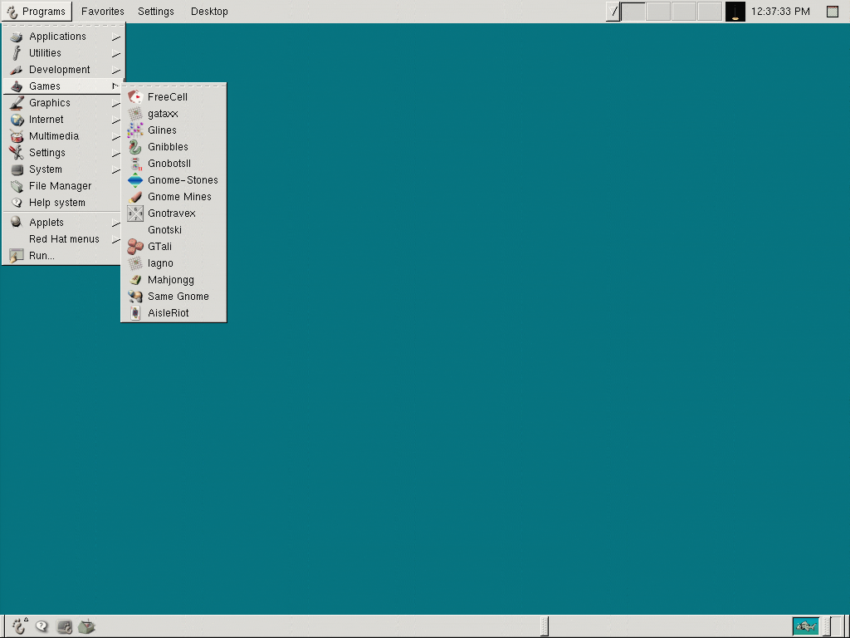Image resolution: width=850 pixels, height=638 pixels.
Task: Switch to the second desktop pager cell
Action: coord(658,11)
